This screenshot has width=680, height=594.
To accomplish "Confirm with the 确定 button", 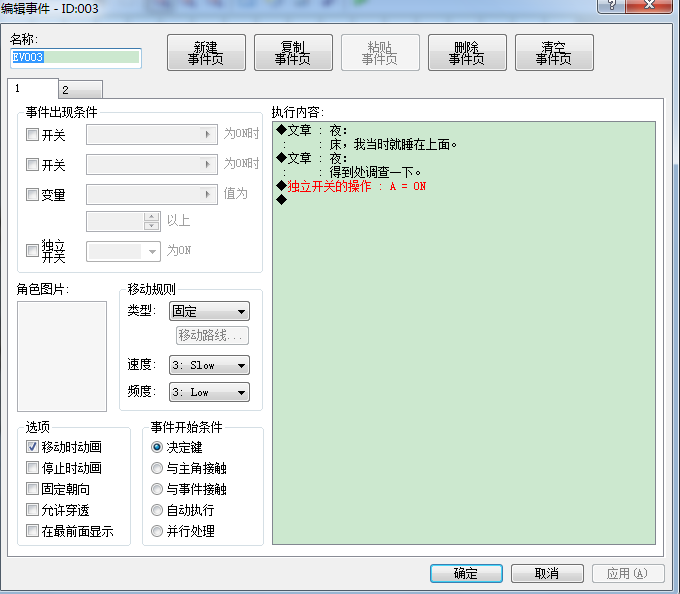I will tap(466, 573).
